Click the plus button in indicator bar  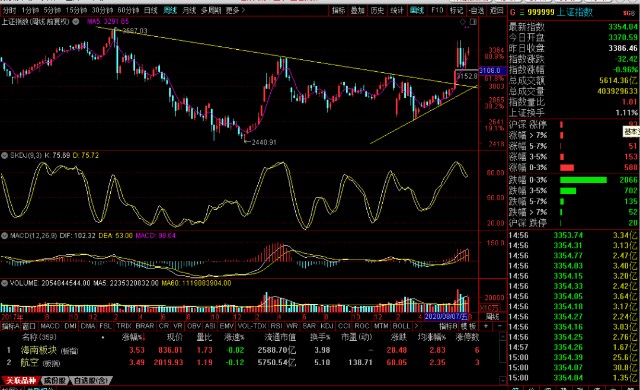(486, 326)
